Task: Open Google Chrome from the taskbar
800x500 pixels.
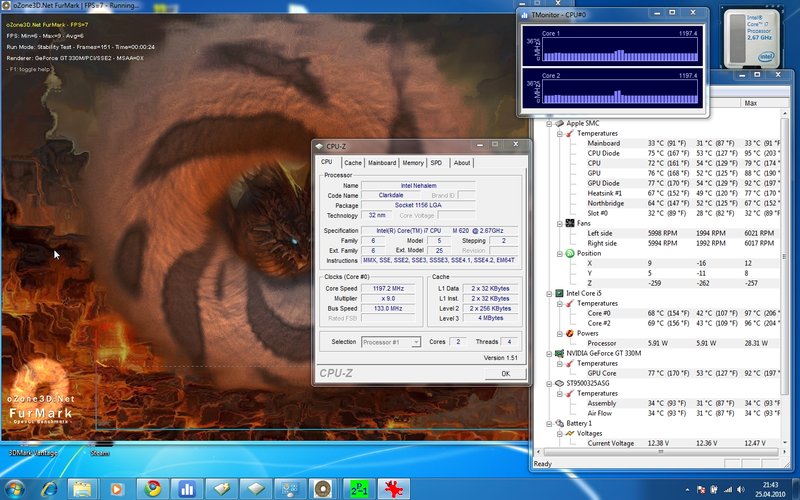Action: 151,489
